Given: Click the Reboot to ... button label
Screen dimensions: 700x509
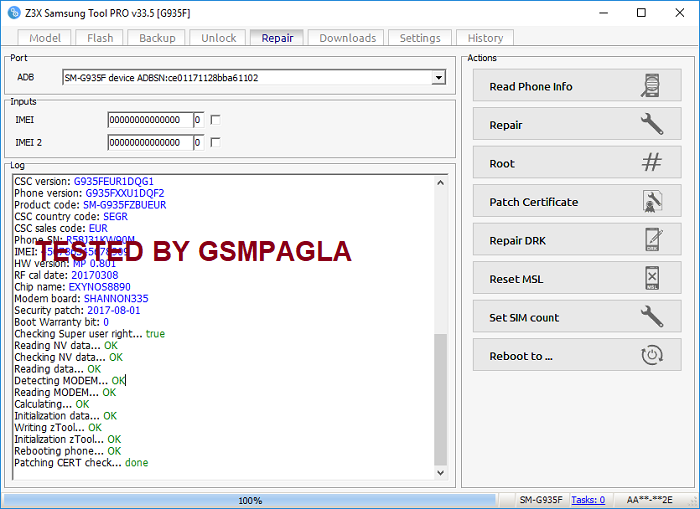Looking at the screenshot, I should tap(521, 356).
